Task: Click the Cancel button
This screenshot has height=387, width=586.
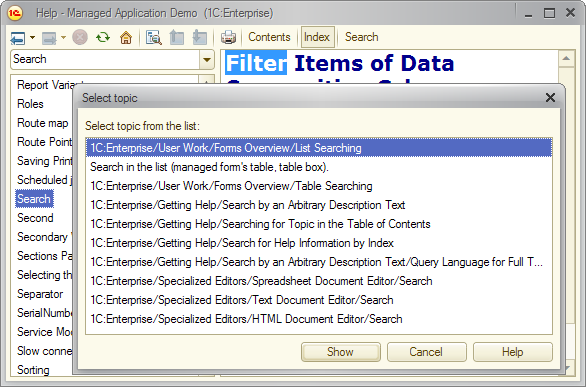Action: [426, 352]
